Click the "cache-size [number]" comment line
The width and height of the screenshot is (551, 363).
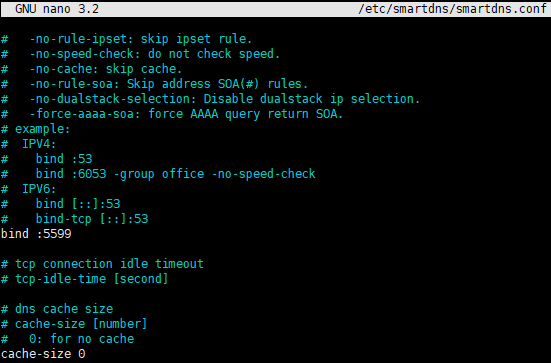pos(74,324)
